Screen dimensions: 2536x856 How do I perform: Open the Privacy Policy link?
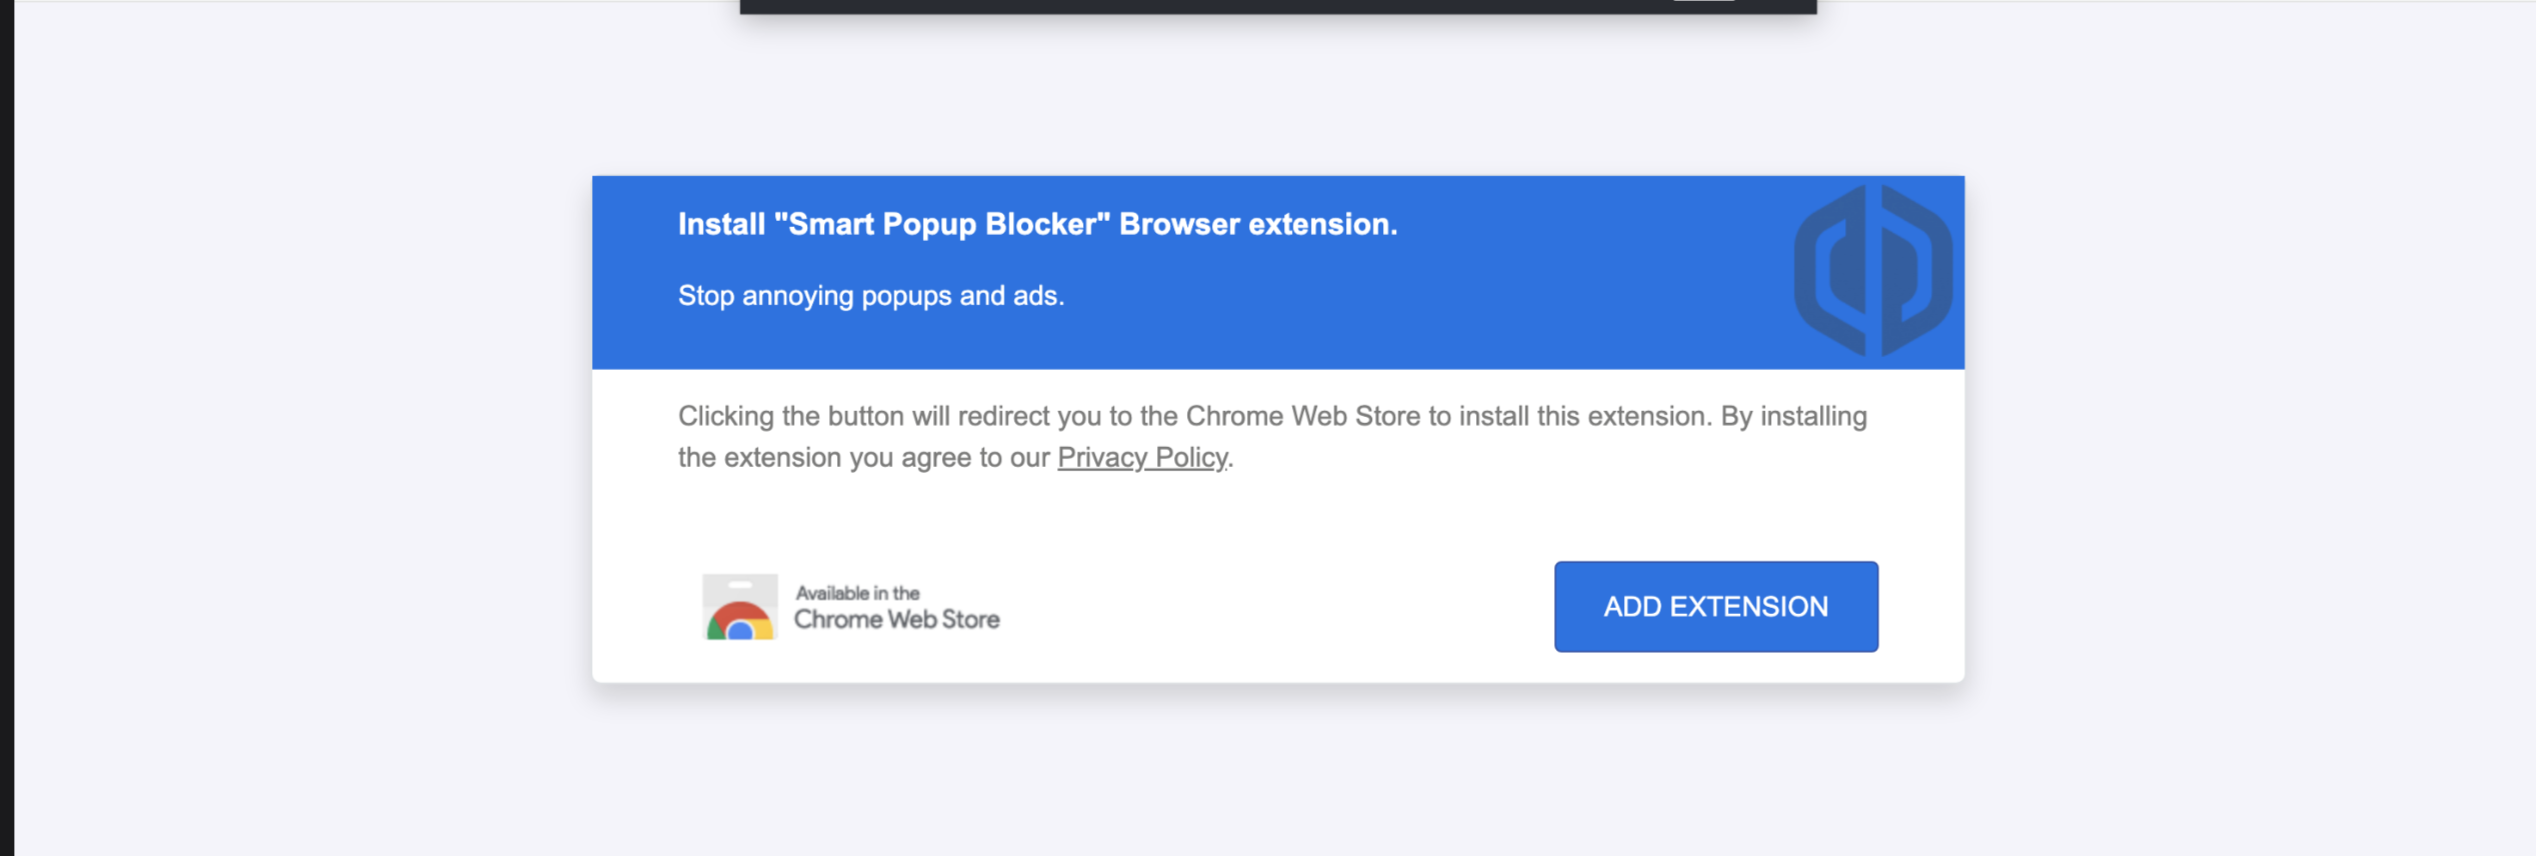pyautogui.click(x=1142, y=457)
